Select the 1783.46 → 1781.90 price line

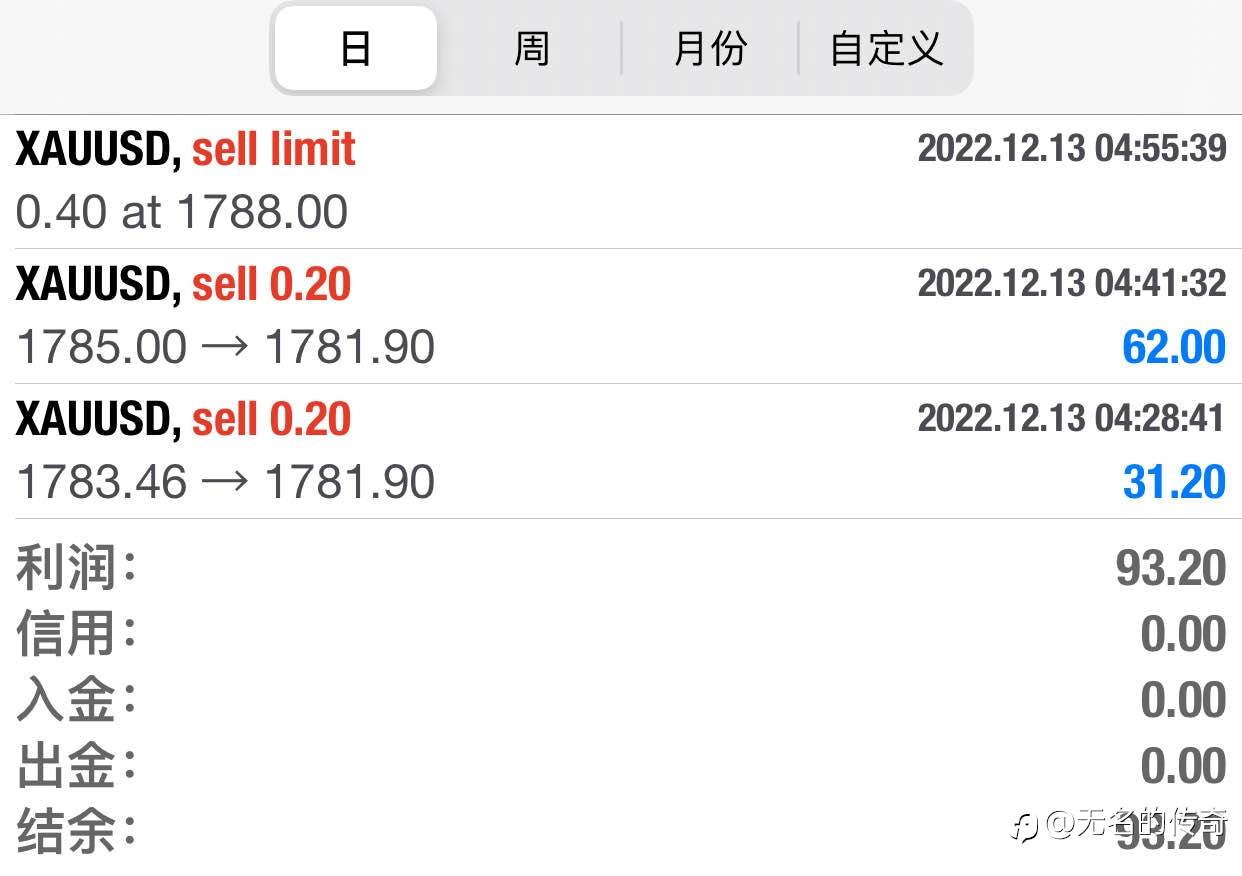(226, 482)
